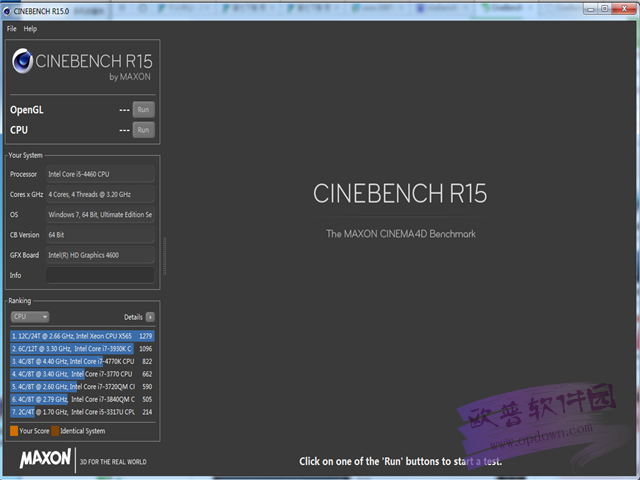Select ranking row 1 Intel Xeon X565

[x=82, y=336]
